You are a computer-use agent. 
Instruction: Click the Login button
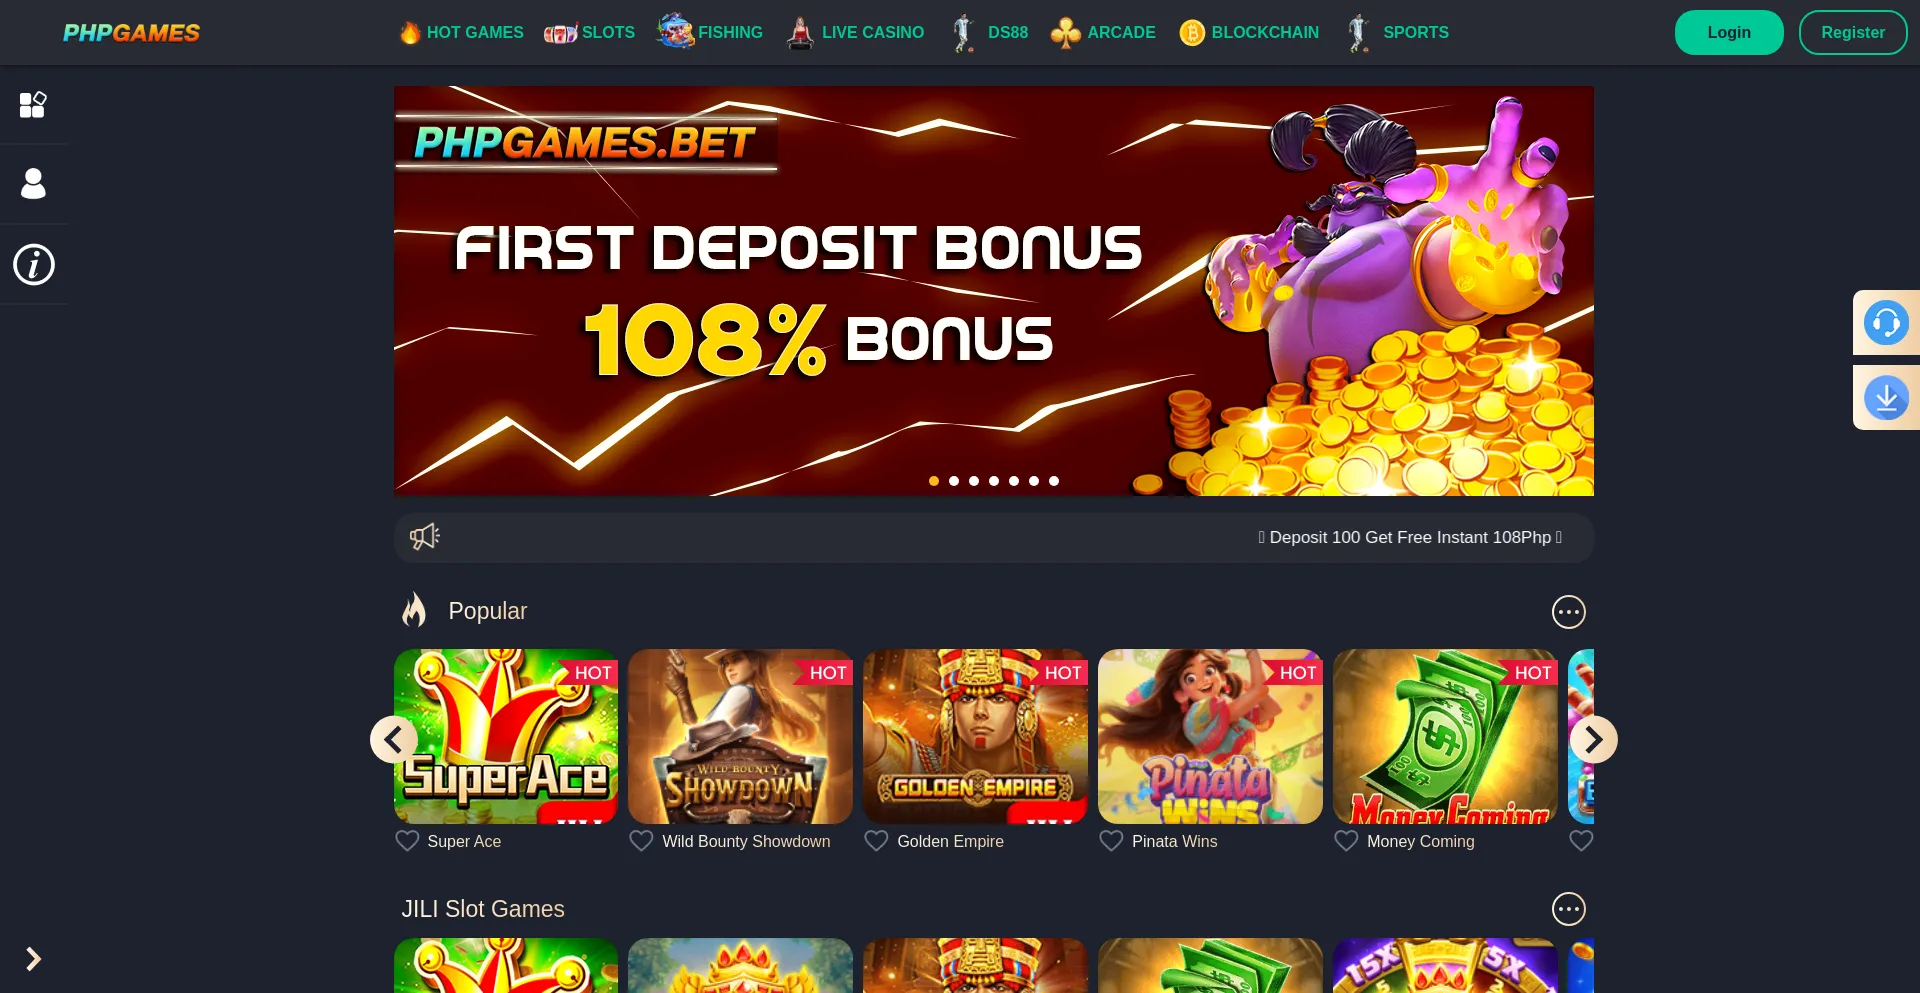pos(1729,33)
